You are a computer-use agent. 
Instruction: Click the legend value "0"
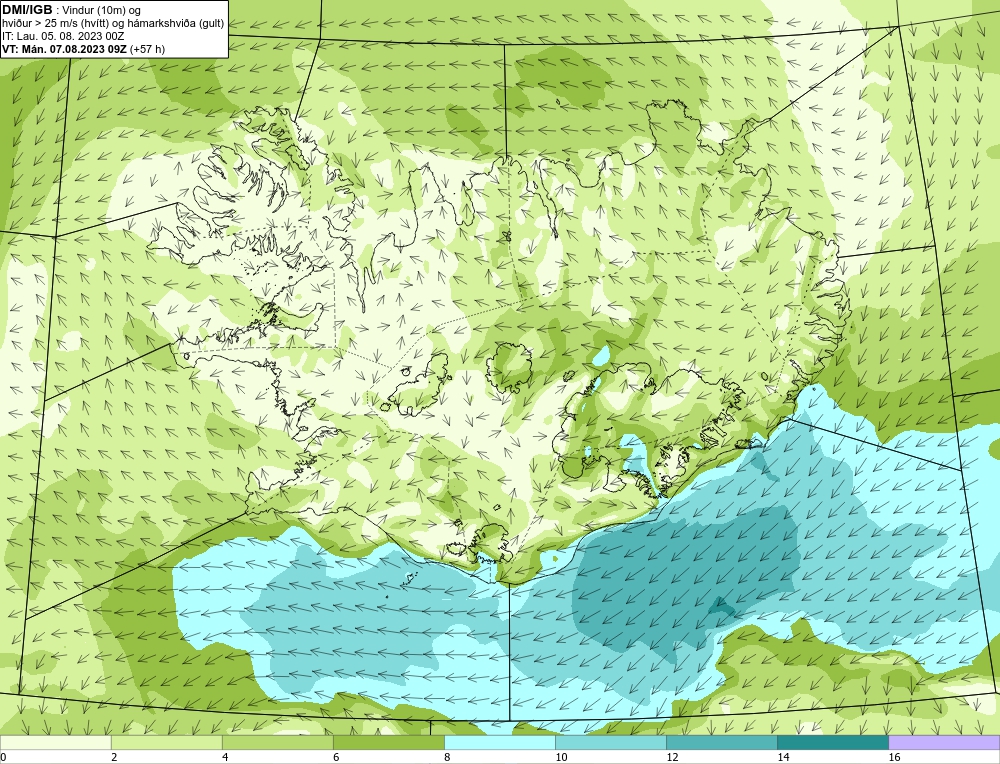(3, 757)
